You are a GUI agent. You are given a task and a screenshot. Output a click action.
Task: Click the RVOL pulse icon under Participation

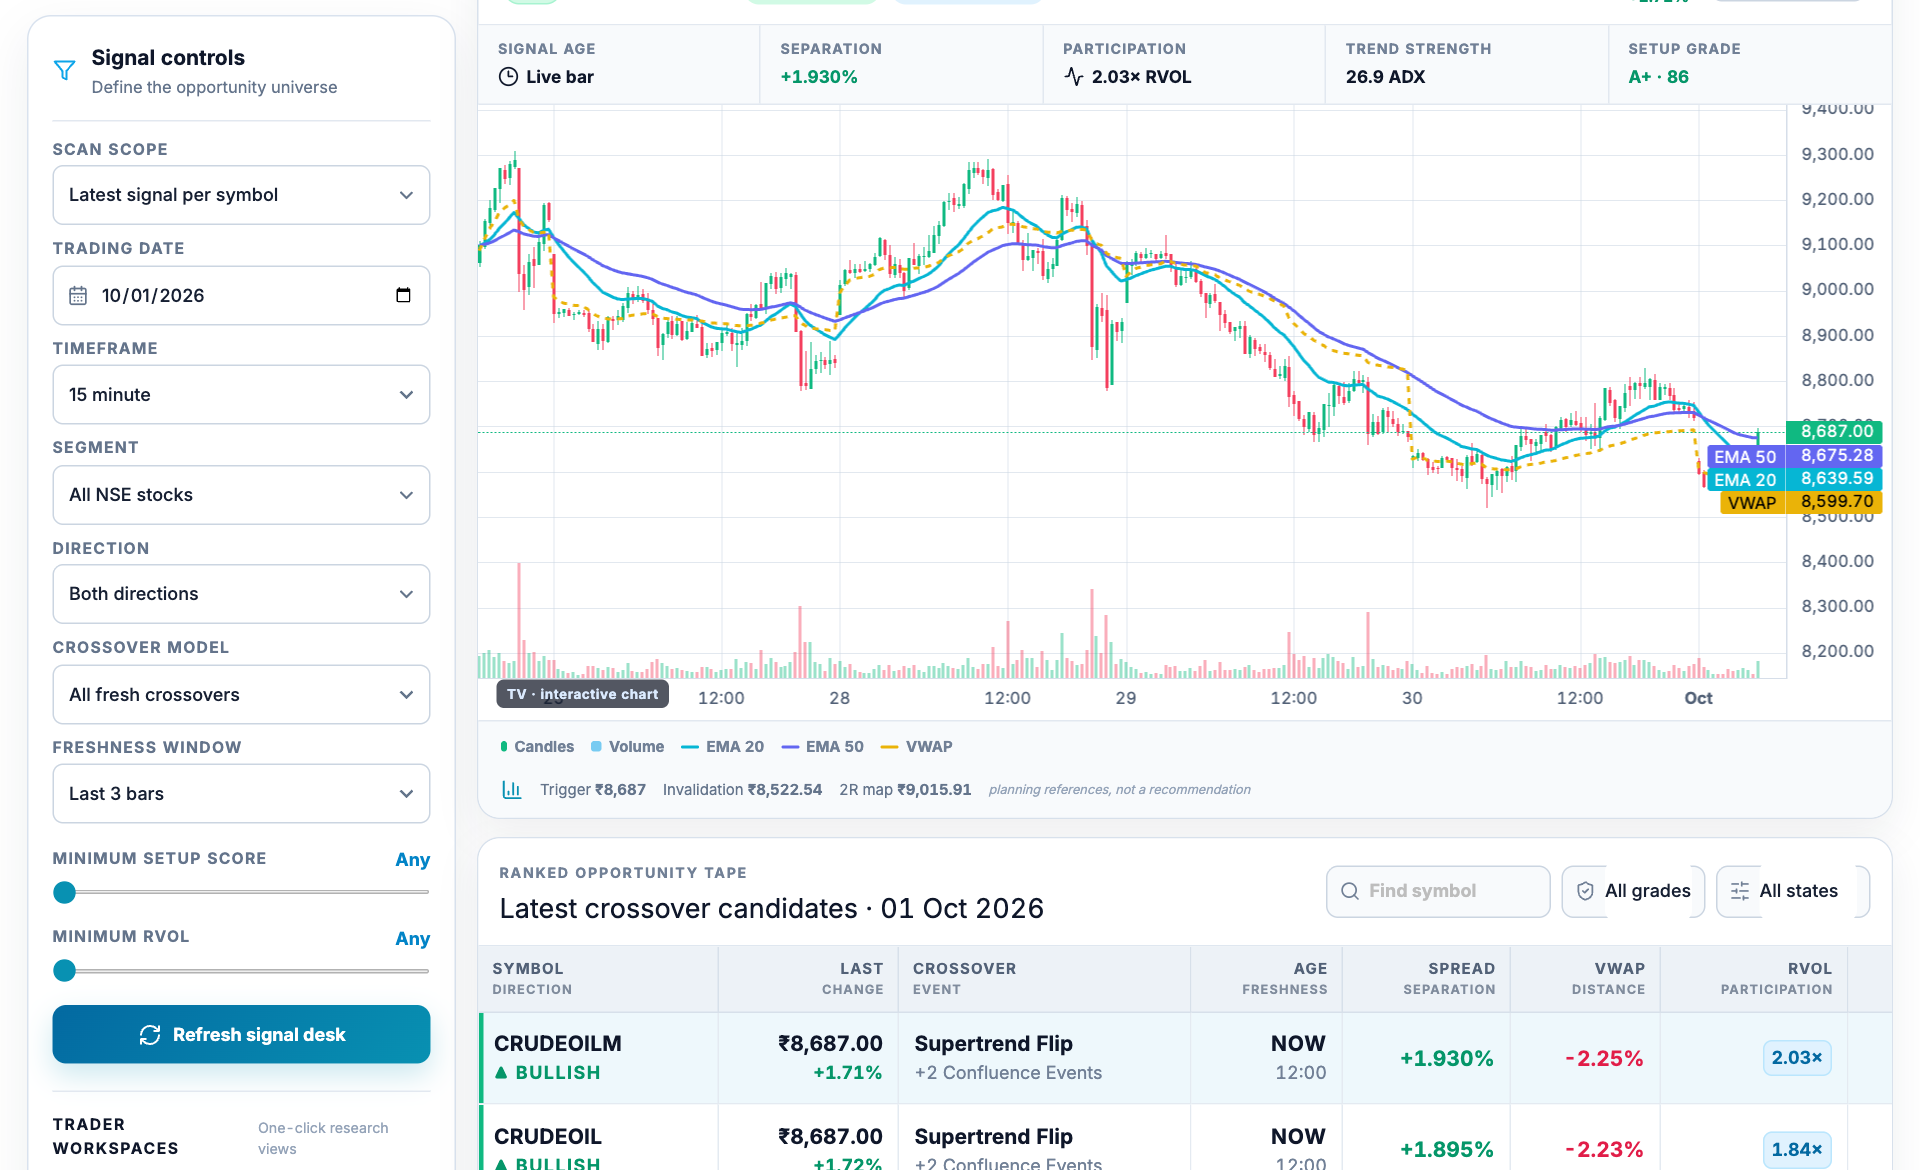pyautogui.click(x=1073, y=77)
